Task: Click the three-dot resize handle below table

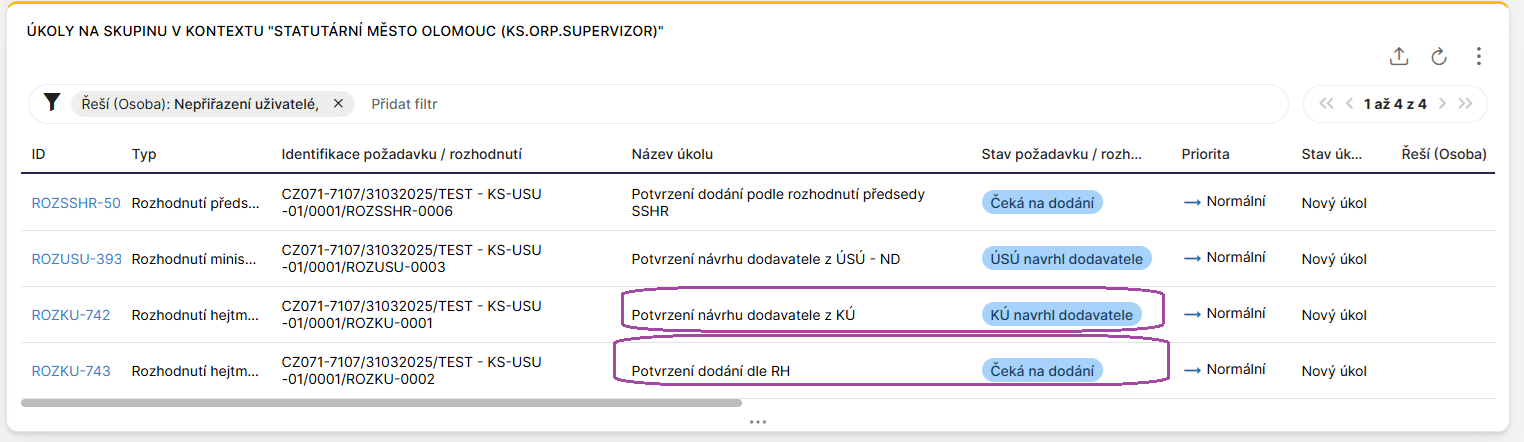Action: (757, 422)
